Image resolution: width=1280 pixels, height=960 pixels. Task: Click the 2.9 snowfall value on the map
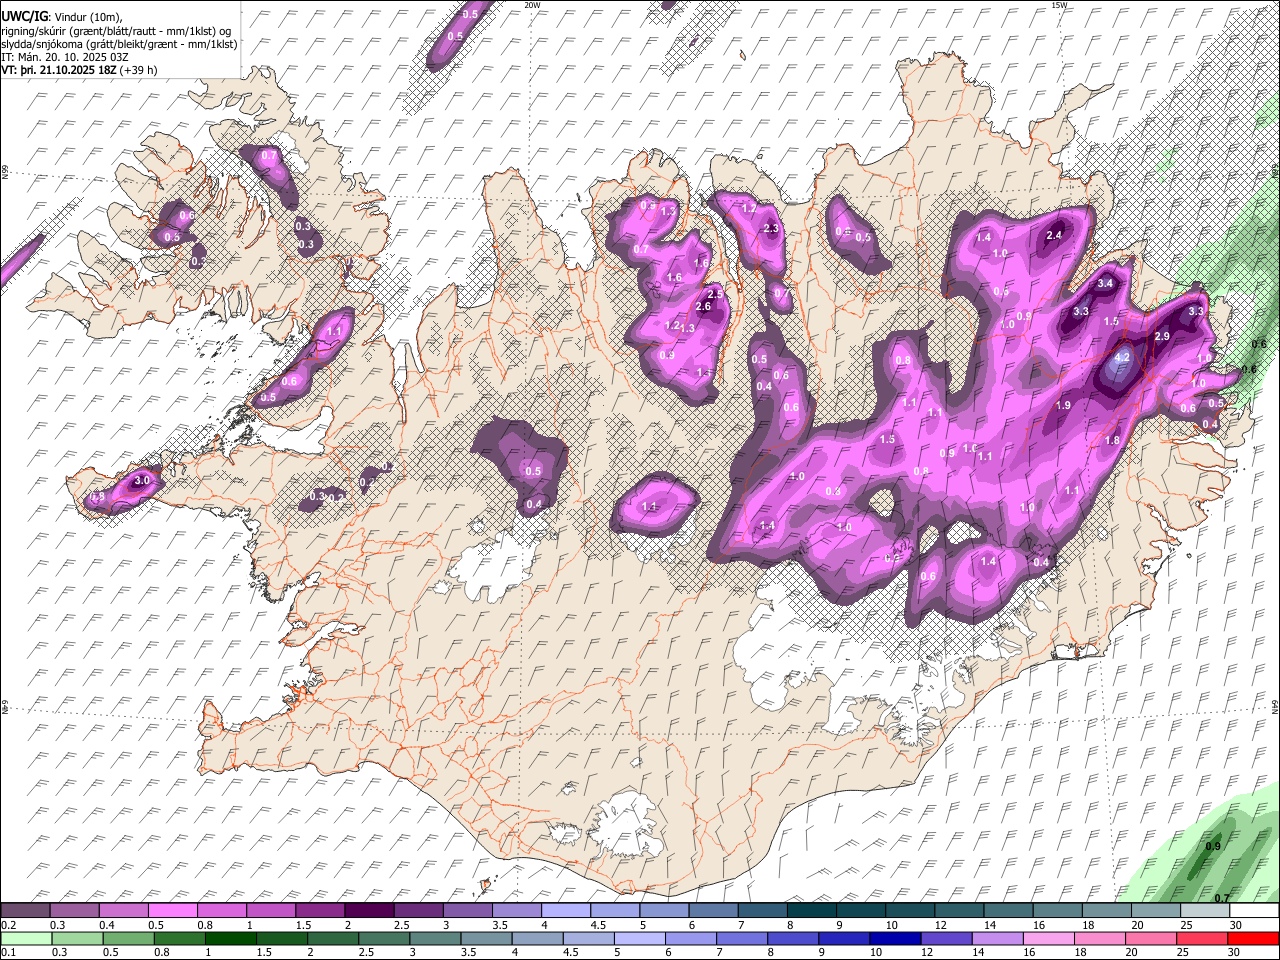[1162, 337]
